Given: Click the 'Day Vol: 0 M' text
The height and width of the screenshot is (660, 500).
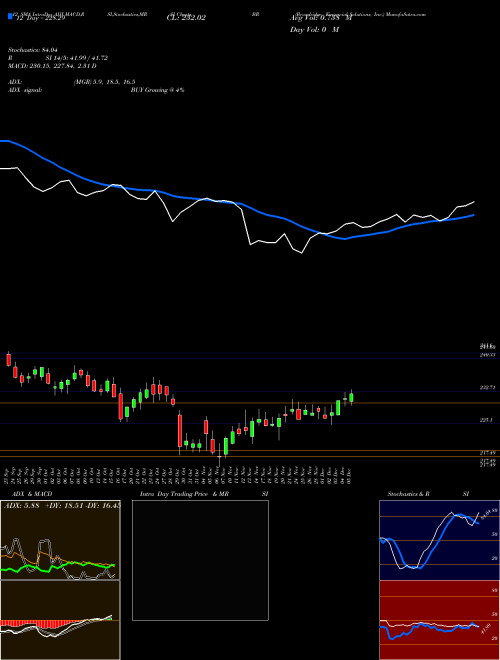Looking at the screenshot, I should [314, 30].
